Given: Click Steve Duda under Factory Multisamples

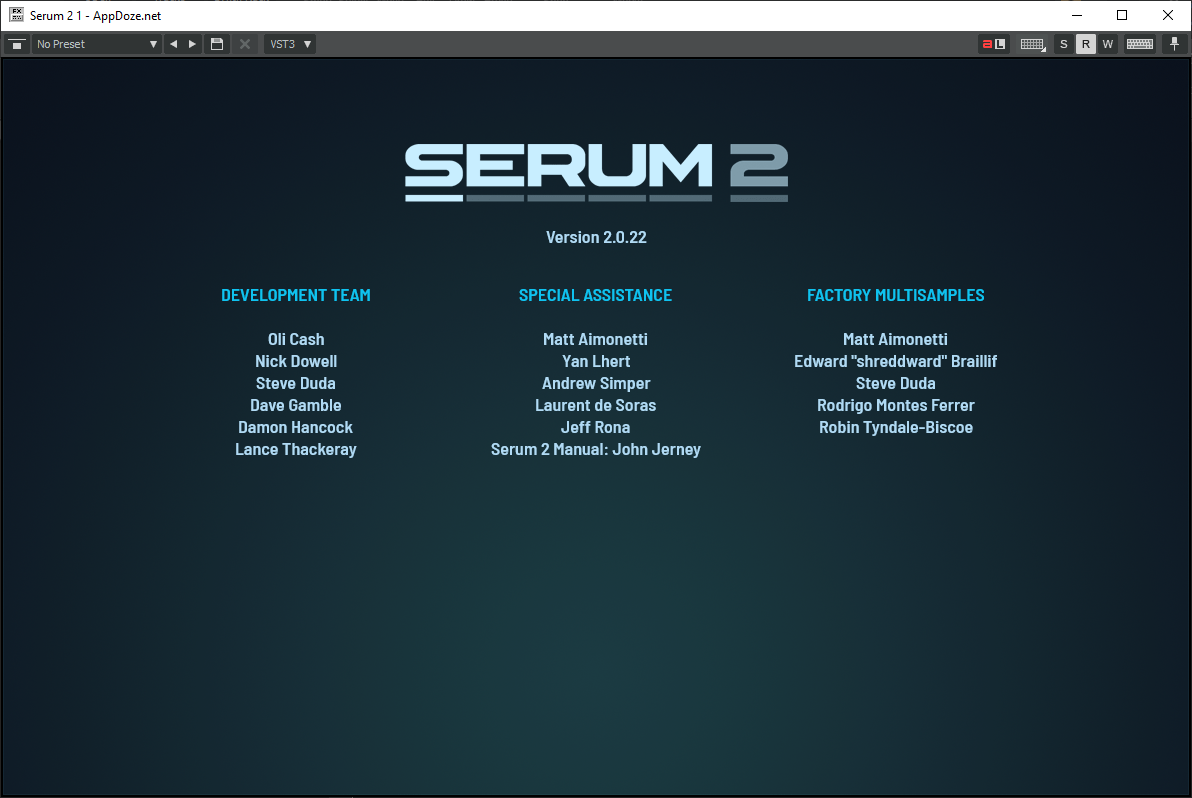Looking at the screenshot, I should (x=896, y=383).
